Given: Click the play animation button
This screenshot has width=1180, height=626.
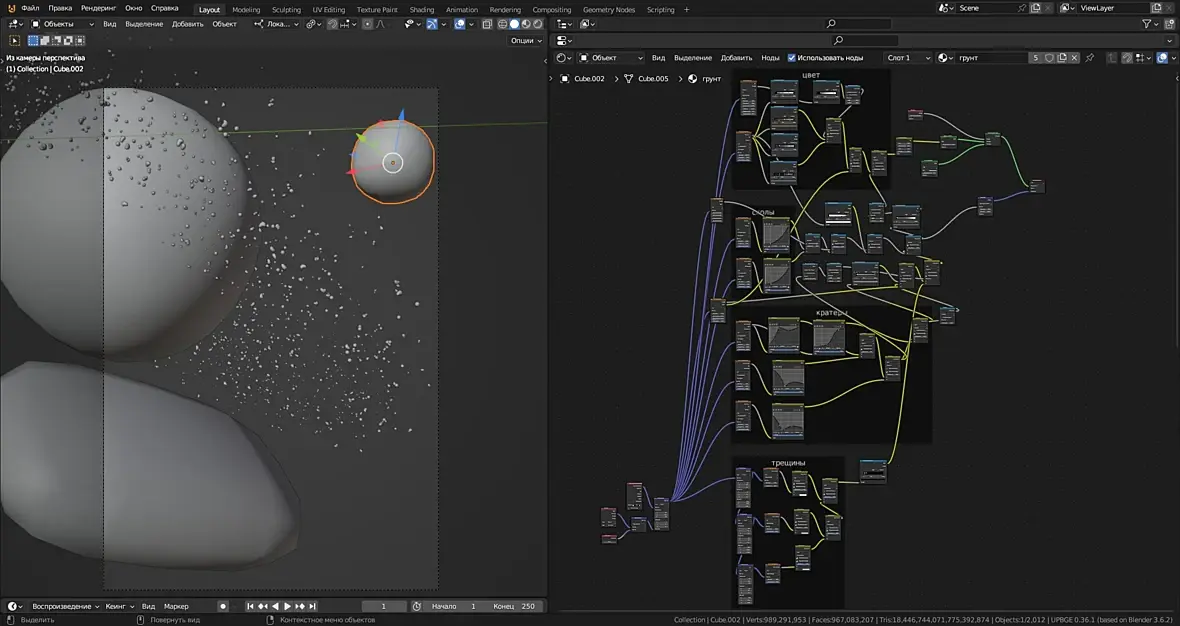Looking at the screenshot, I should [288, 606].
